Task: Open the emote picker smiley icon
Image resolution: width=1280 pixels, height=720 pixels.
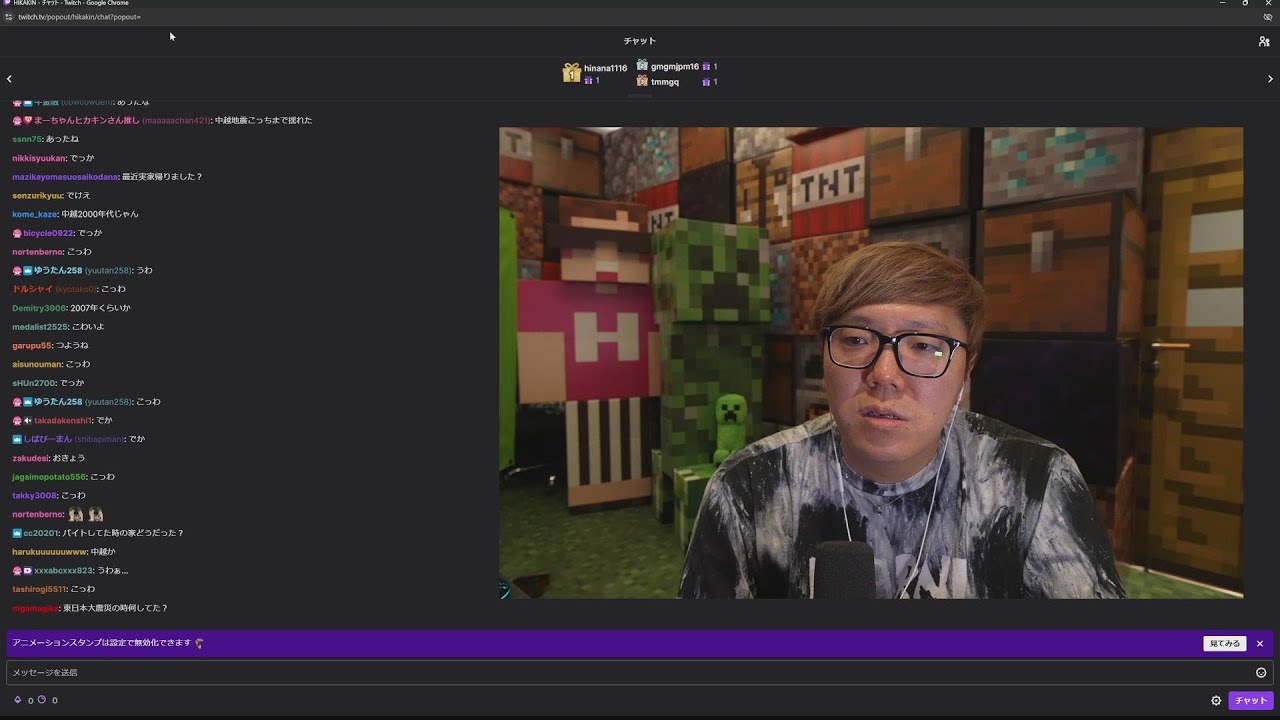Action: tap(1261, 673)
